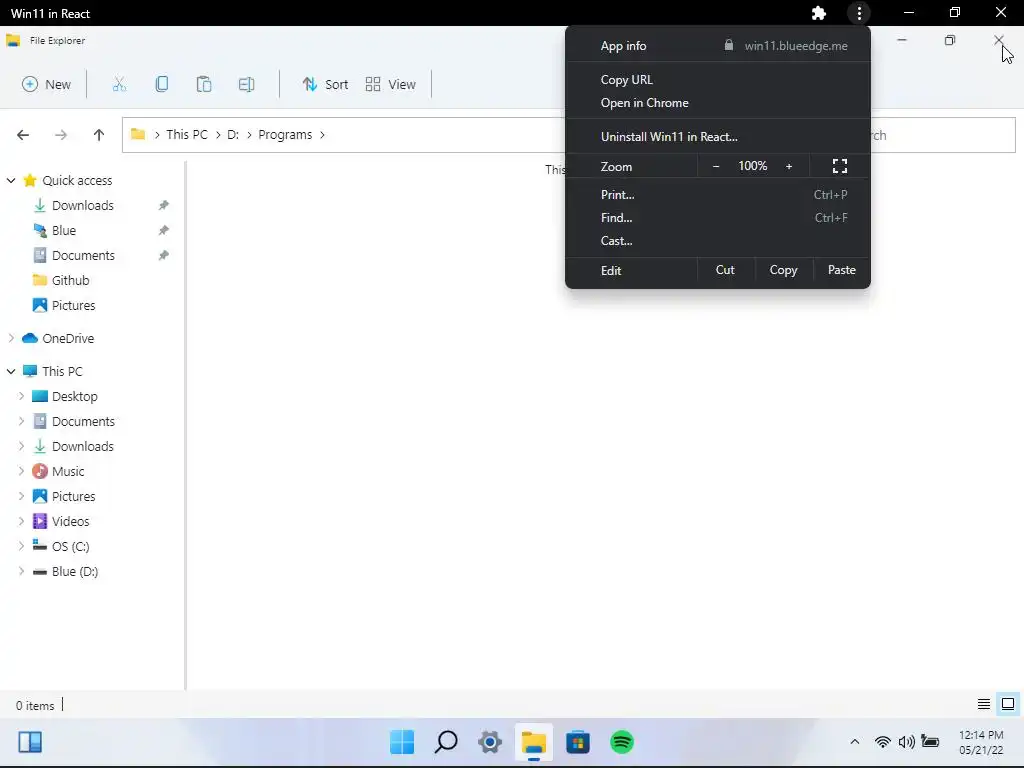Choose Print from the menu
Viewport: 1024px width, 768px height.
point(718,195)
